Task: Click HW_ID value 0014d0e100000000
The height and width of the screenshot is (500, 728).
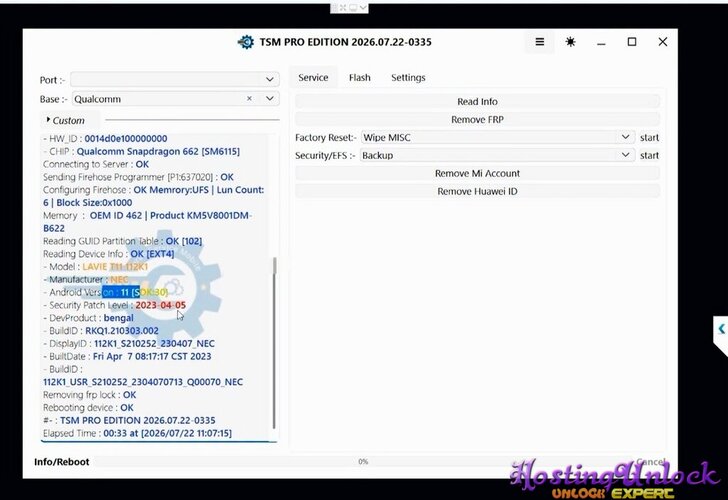Action: pyautogui.click(x=126, y=138)
